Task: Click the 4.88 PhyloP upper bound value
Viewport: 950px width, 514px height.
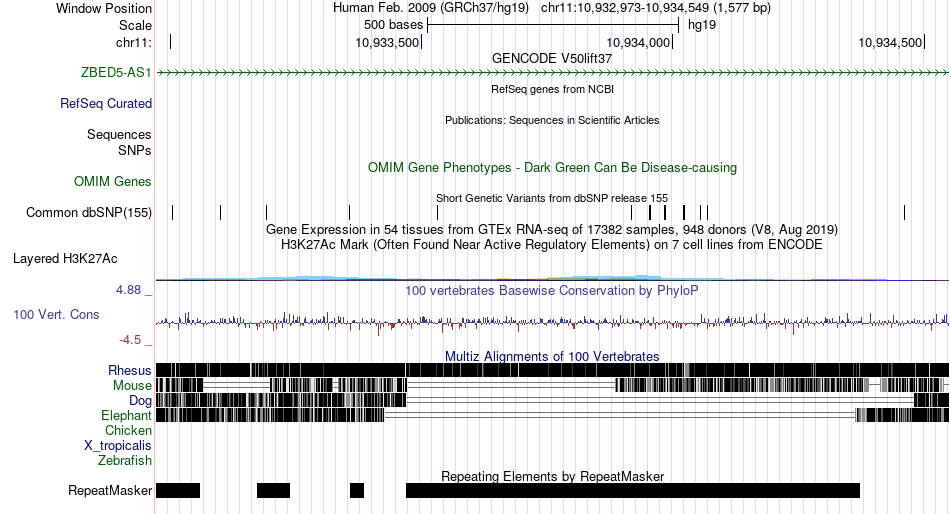Action: pos(128,290)
